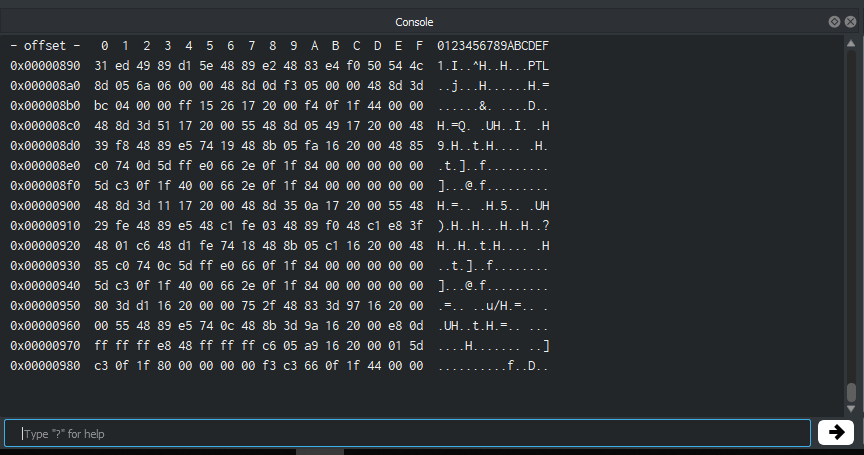Click the Console title label
This screenshot has height=455, width=864.
414,22
